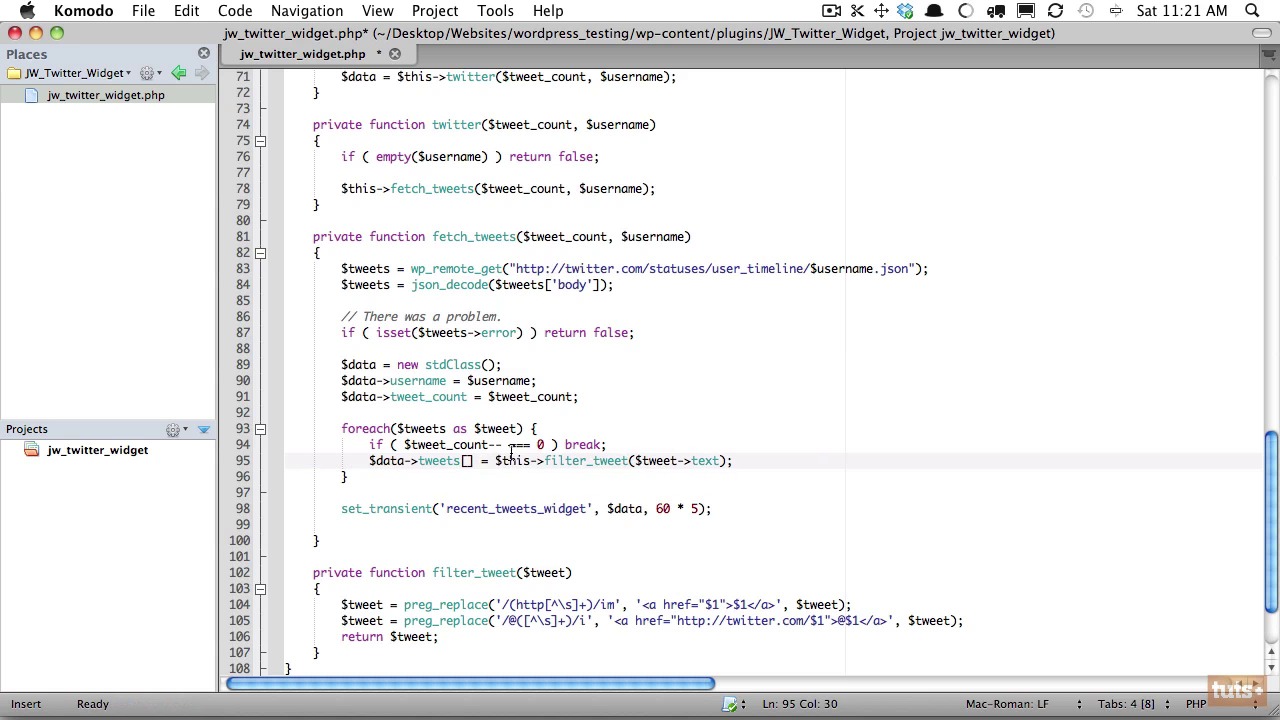Collapse the filter_tweet fold at line 103

260,589
